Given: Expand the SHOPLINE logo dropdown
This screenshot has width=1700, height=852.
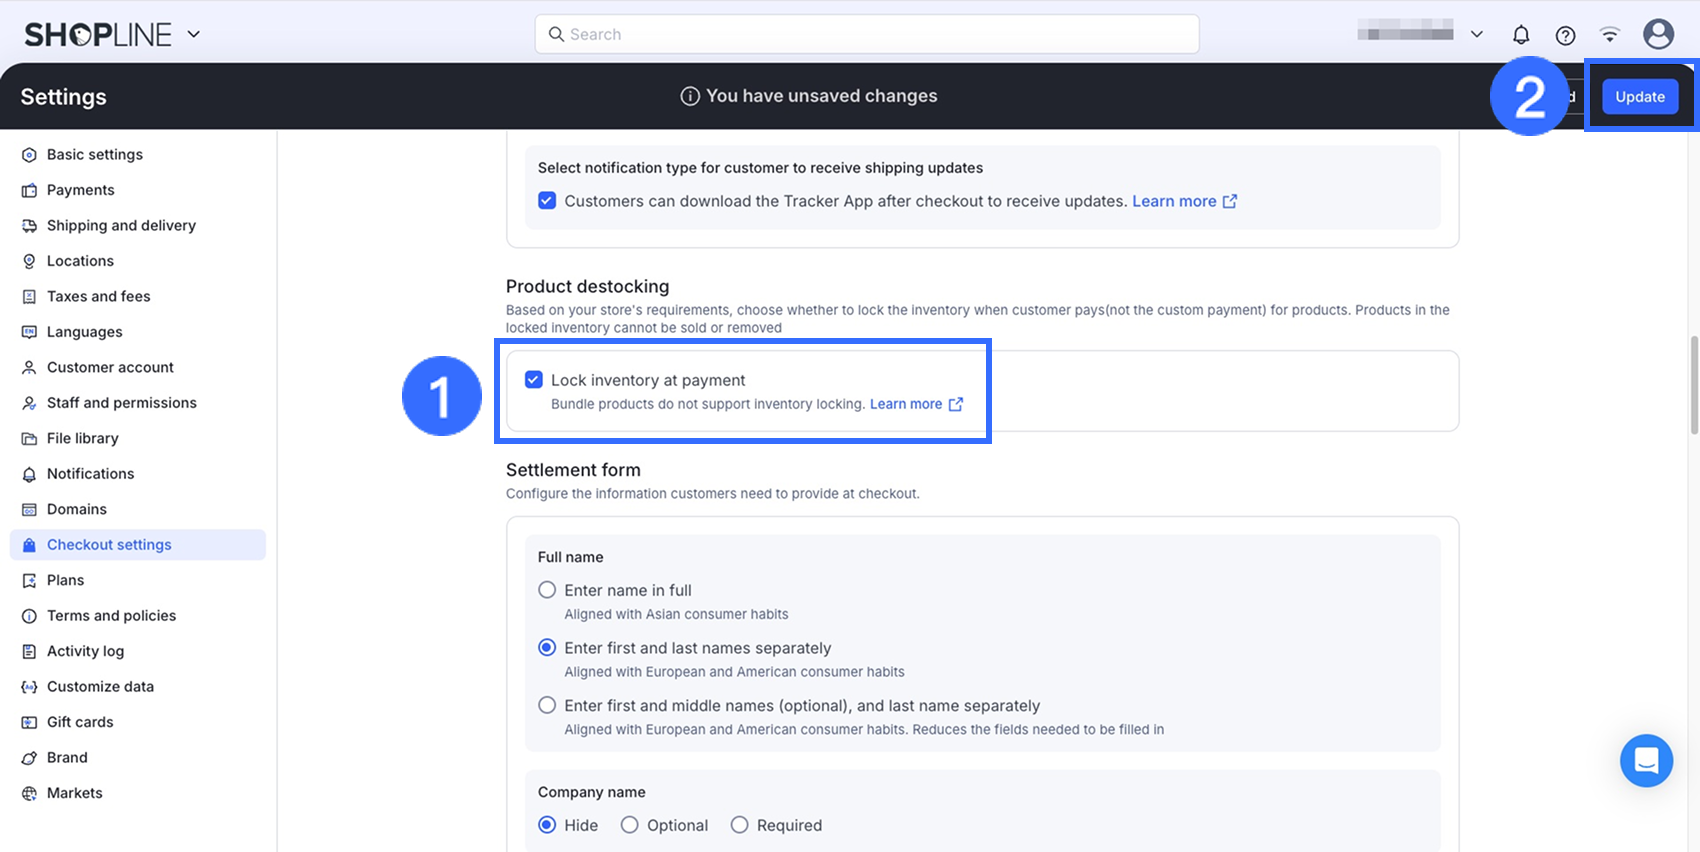Looking at the screenshot, I should pyautogui.click(x=194, y=34).
